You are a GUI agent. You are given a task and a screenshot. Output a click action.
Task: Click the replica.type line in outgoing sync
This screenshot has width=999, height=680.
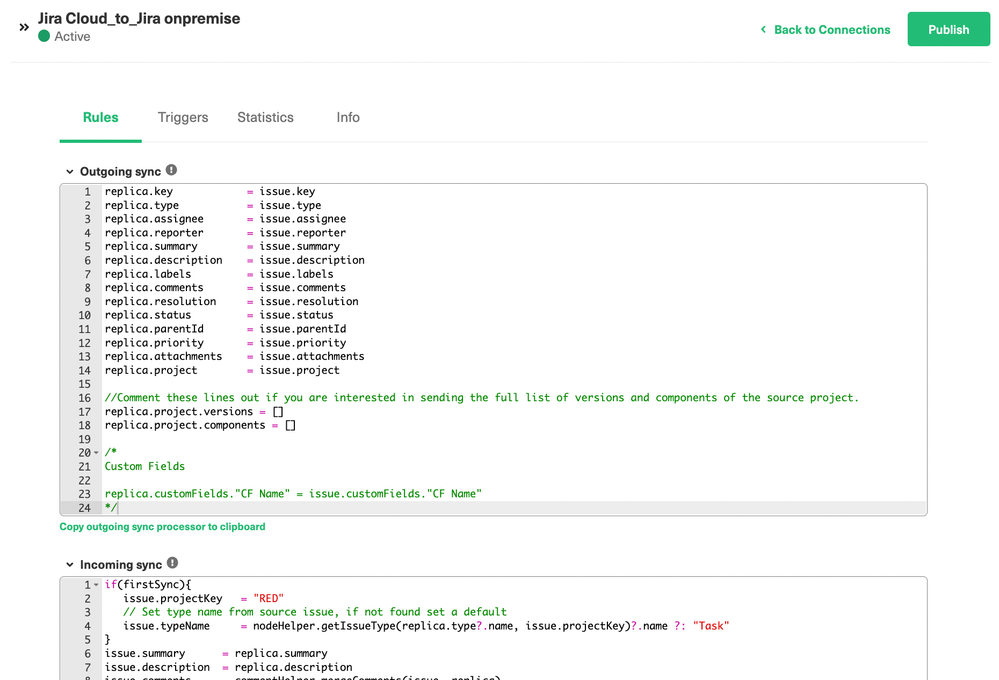[213, 205]
